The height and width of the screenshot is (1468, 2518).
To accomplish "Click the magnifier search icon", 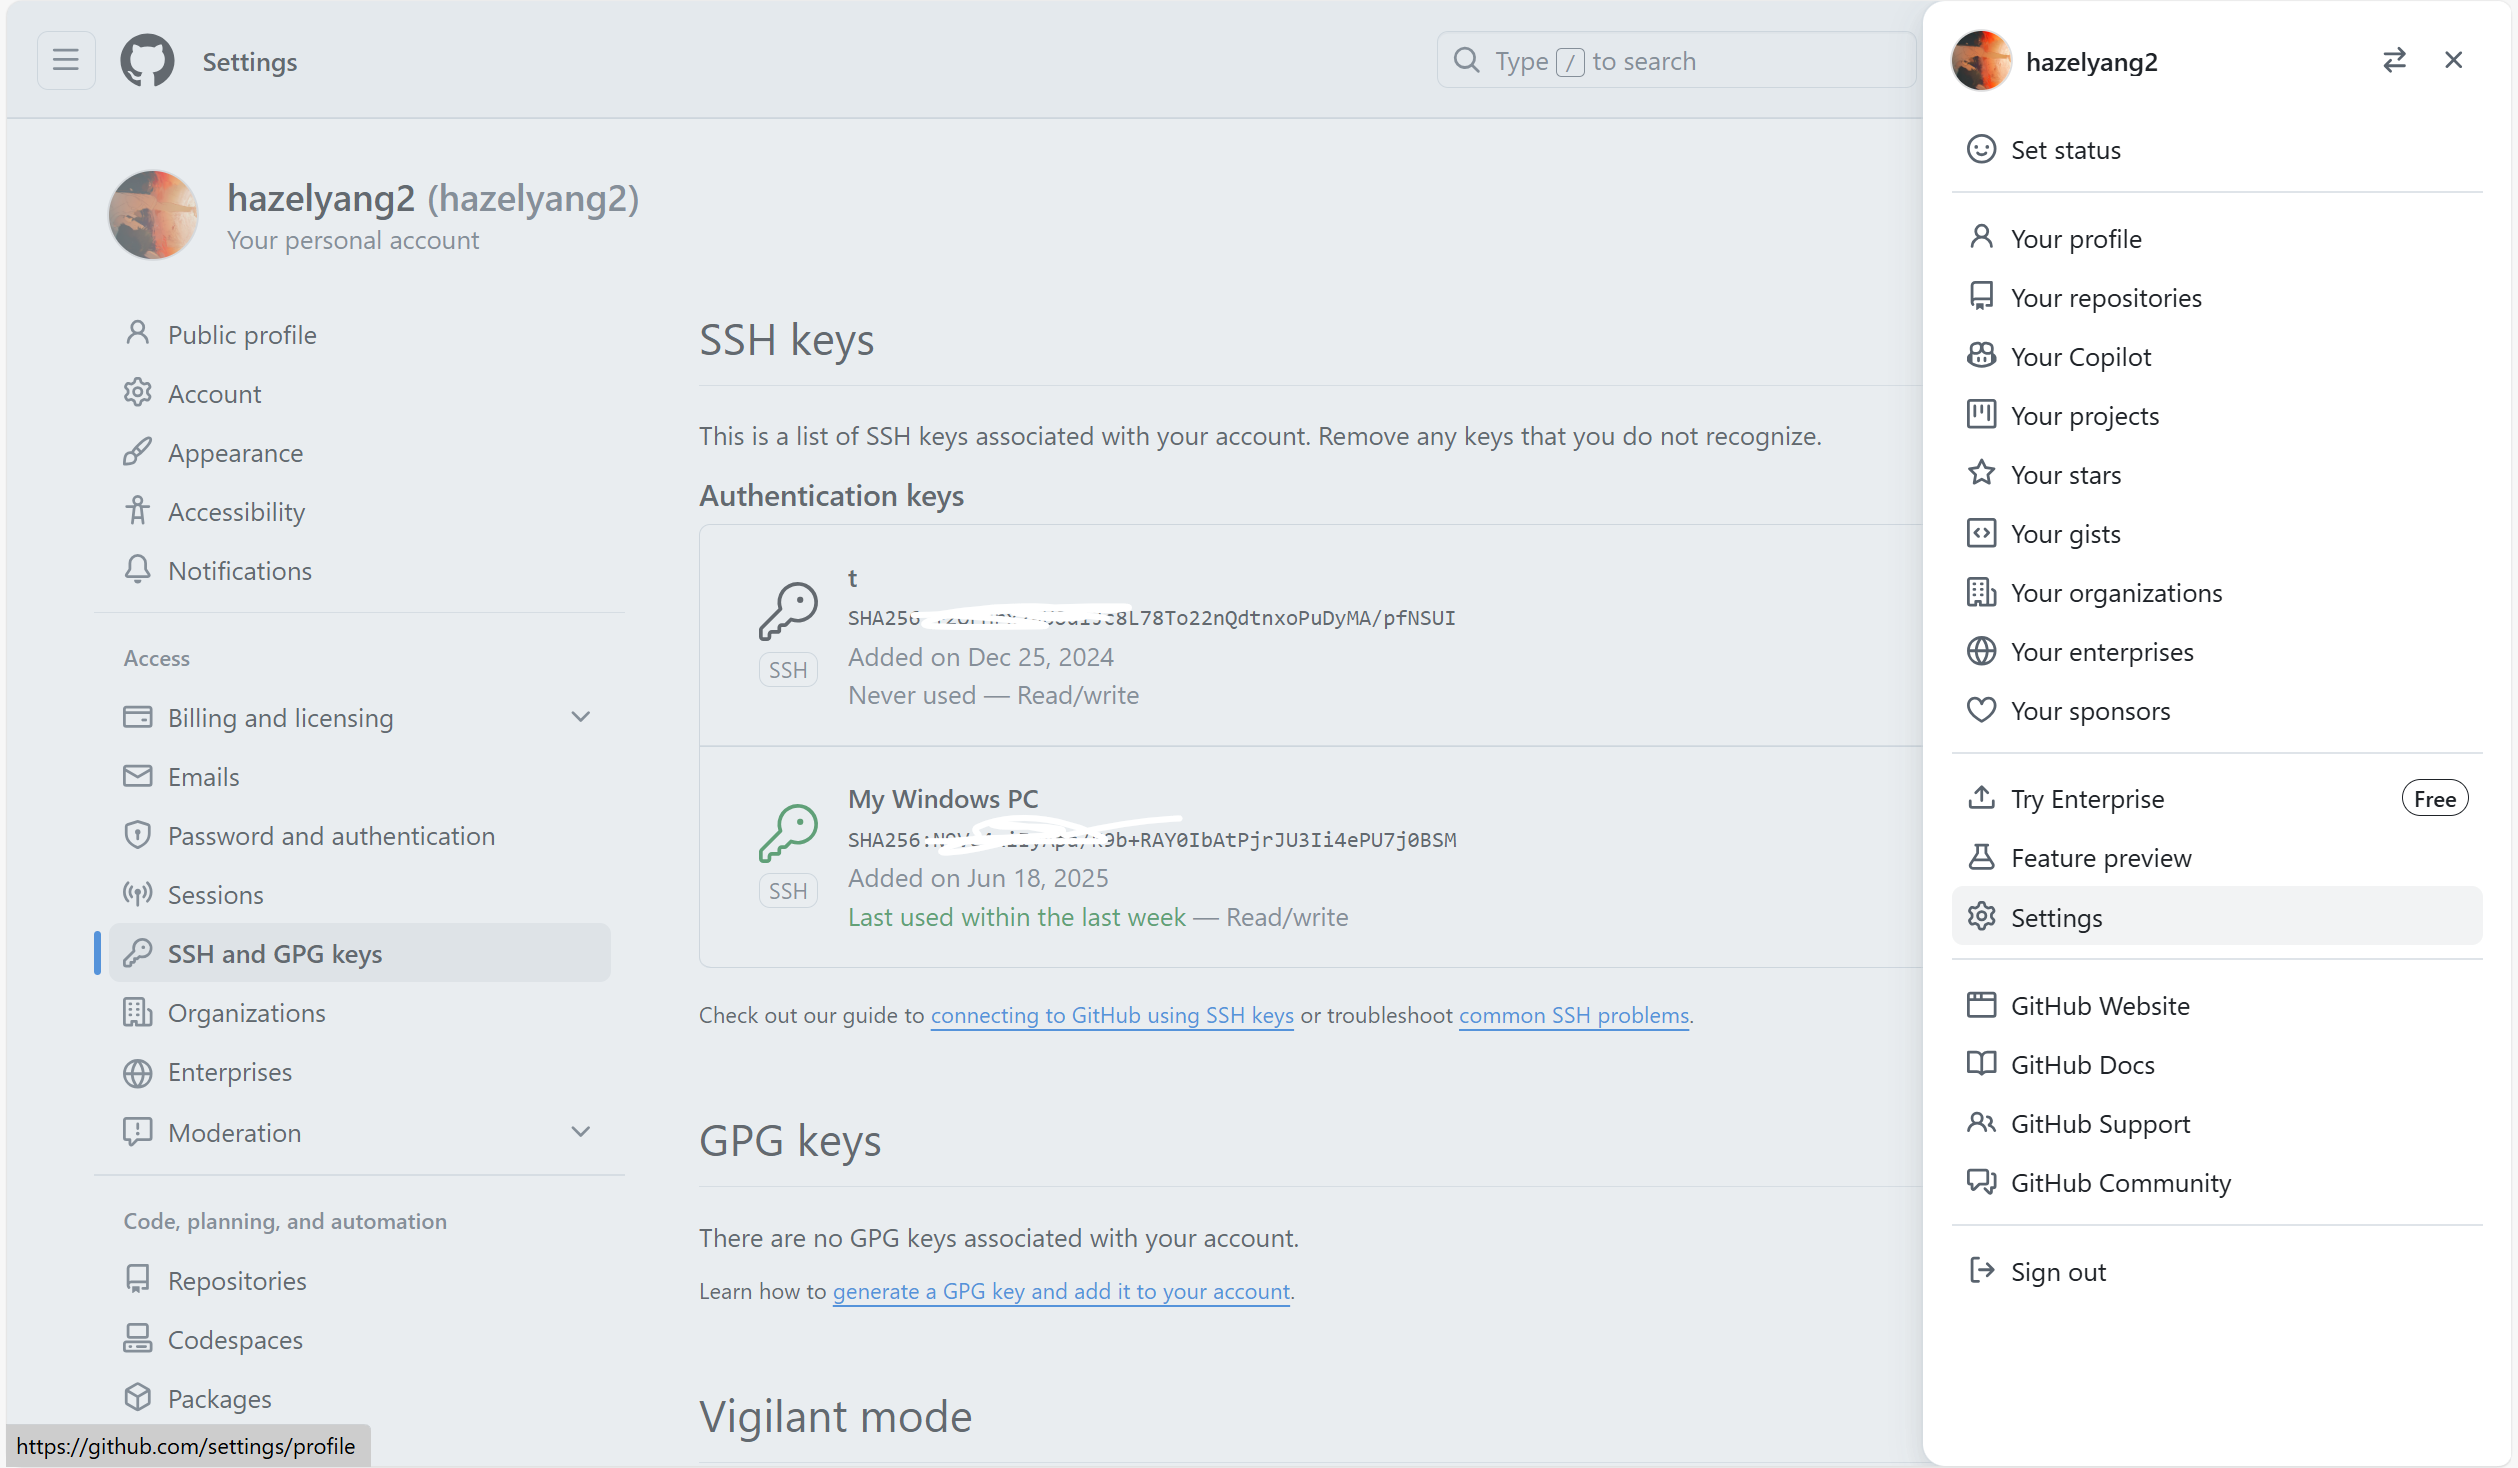I will (x=1466, y=60).
